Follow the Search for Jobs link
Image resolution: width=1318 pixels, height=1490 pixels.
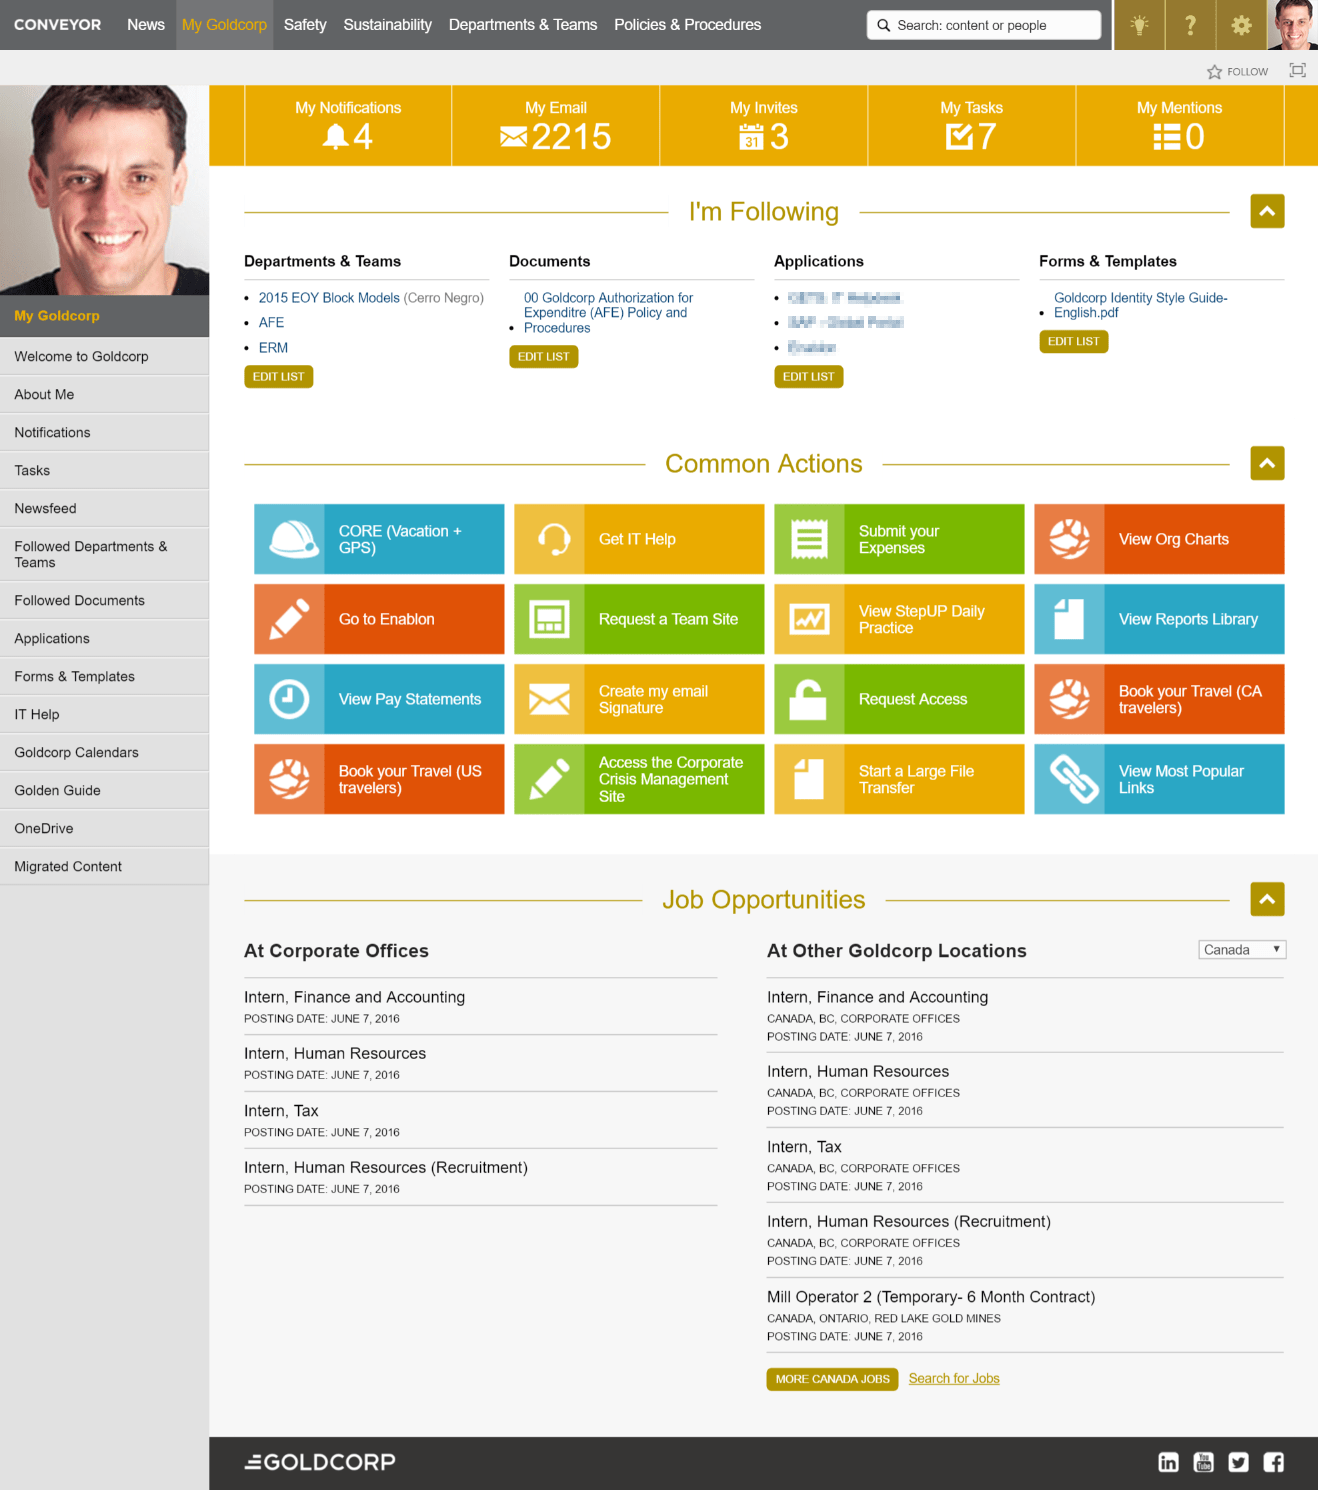pyautogui.click(x=953, y=1378)
